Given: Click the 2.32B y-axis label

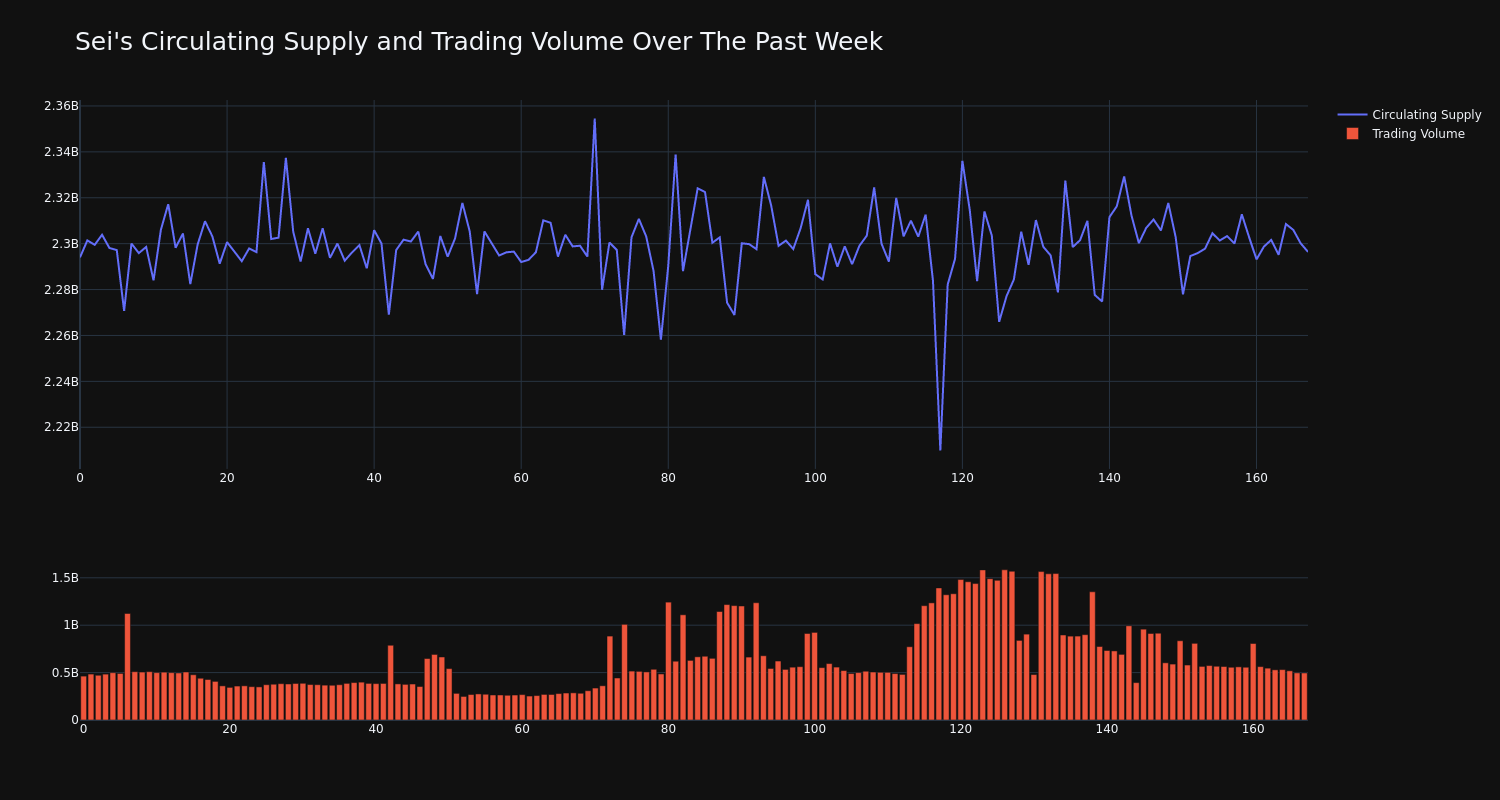Looking at the screenshot, I should (61, 198).
